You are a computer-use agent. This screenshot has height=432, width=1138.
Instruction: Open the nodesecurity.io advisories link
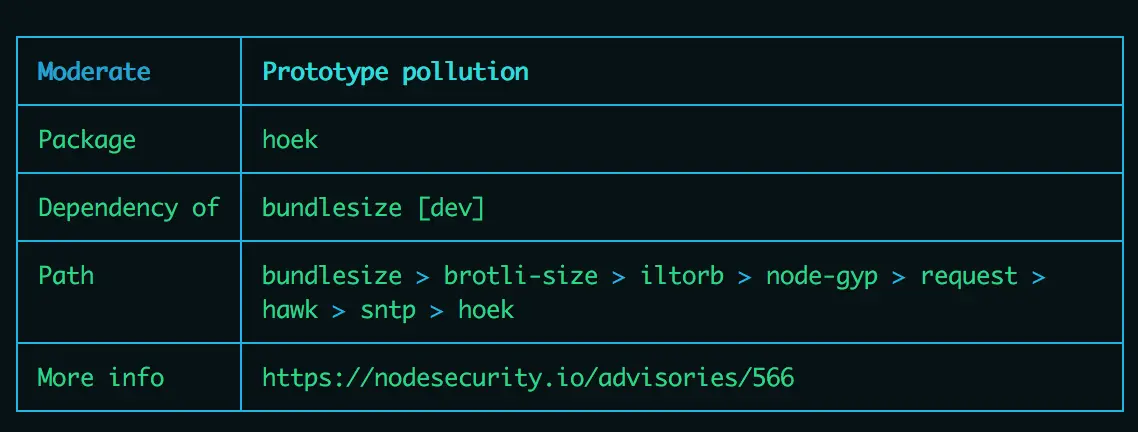pyautogui.click(x=528, y=378)
